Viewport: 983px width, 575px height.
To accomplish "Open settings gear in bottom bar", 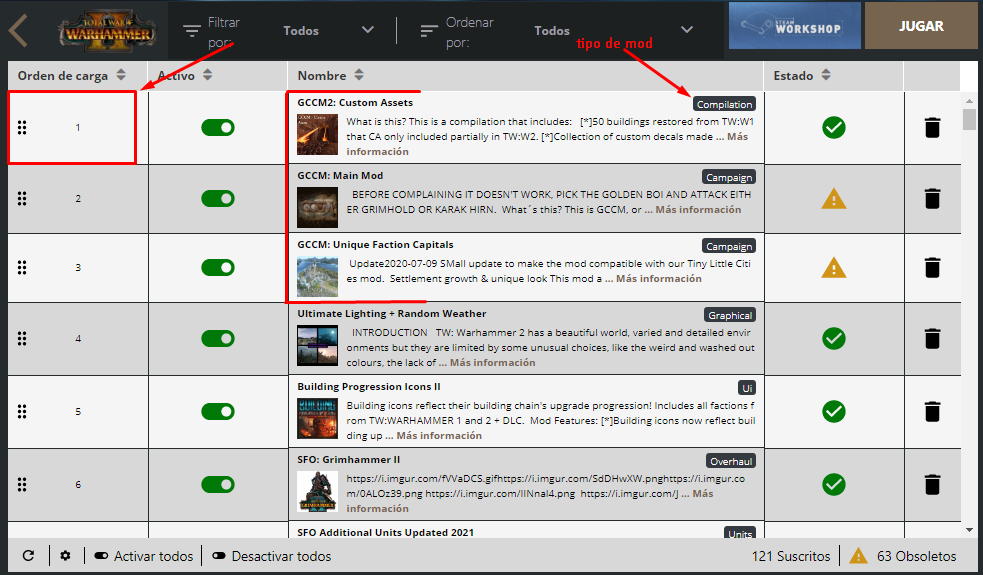I will click(65, 556).
